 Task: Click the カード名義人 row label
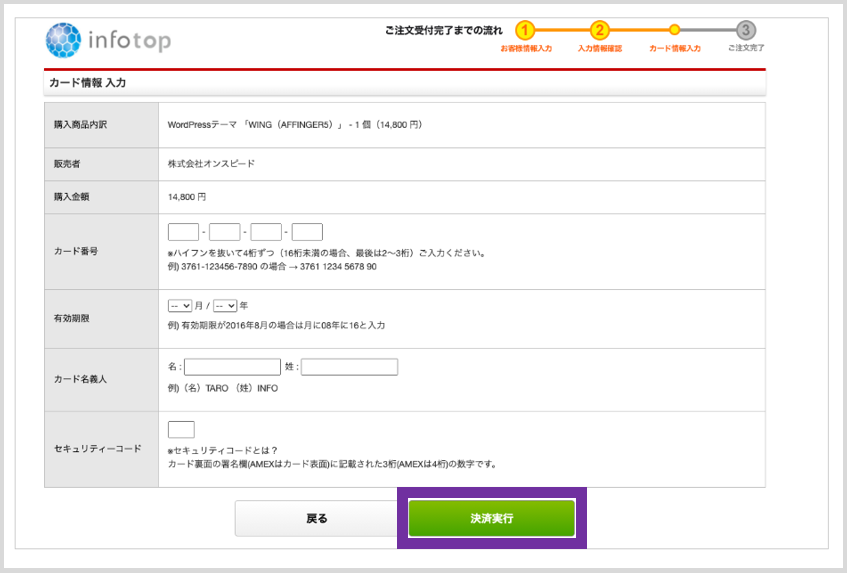click(80, 380)
